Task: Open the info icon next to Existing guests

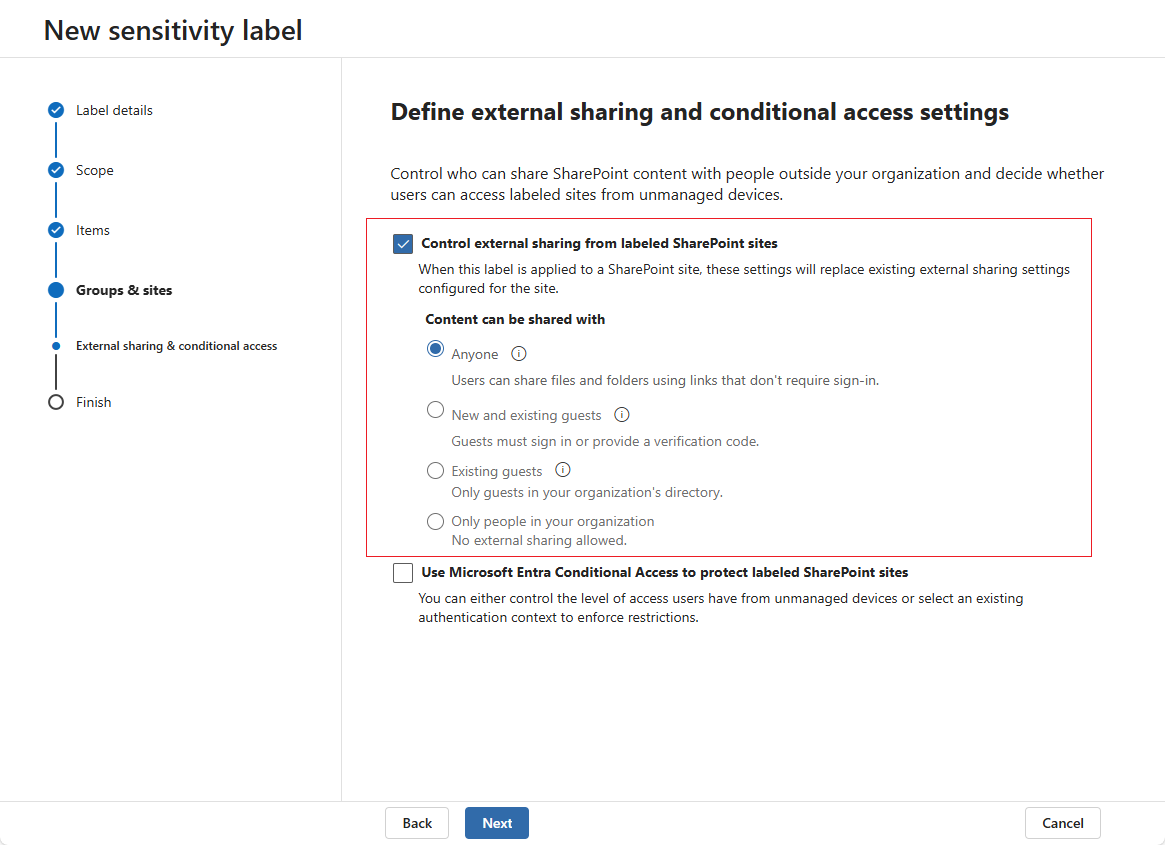Action: pos(563,470)
